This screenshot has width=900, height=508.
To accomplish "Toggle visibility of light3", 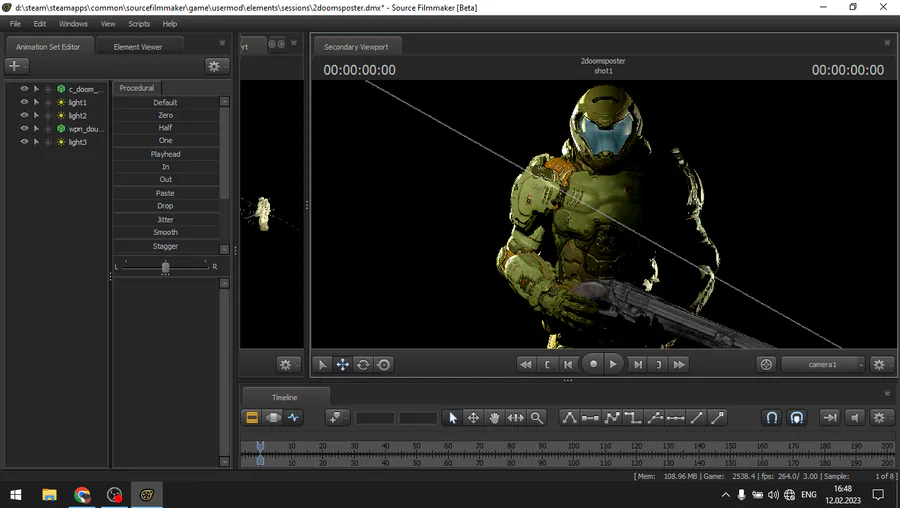I will pos(24,142).
